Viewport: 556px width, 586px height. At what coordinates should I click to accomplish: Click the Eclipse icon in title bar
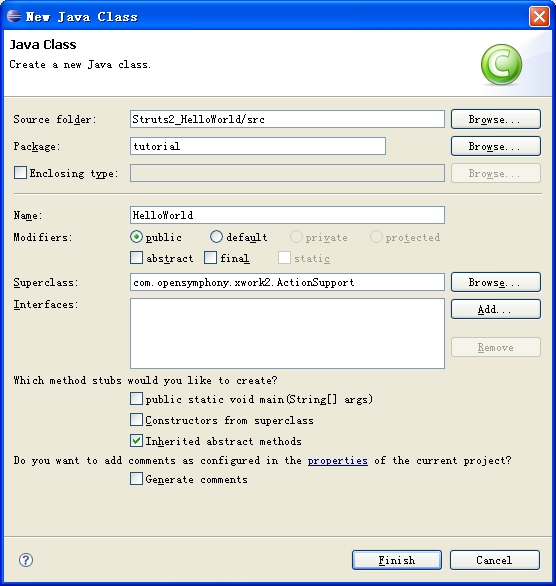[14, 16]
